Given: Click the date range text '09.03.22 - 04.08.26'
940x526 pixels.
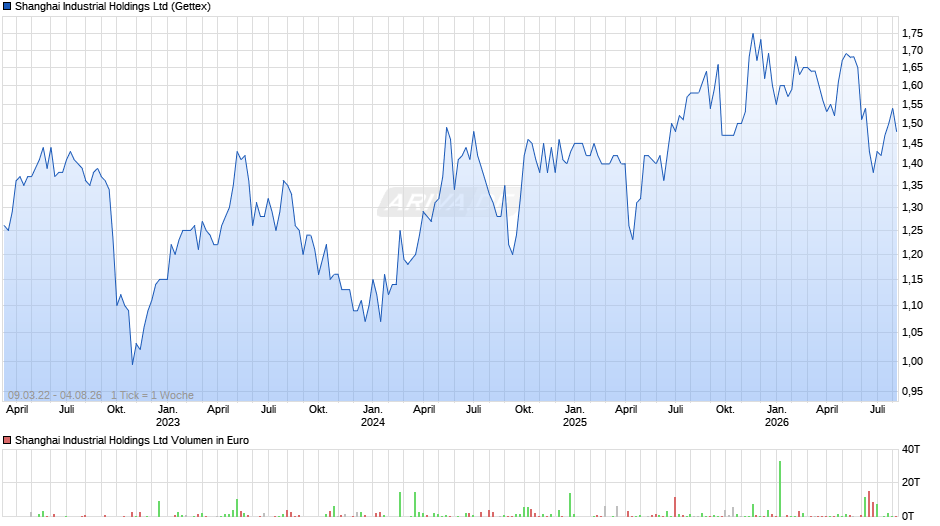Looking at the screenshot, I should pos(55,395).
